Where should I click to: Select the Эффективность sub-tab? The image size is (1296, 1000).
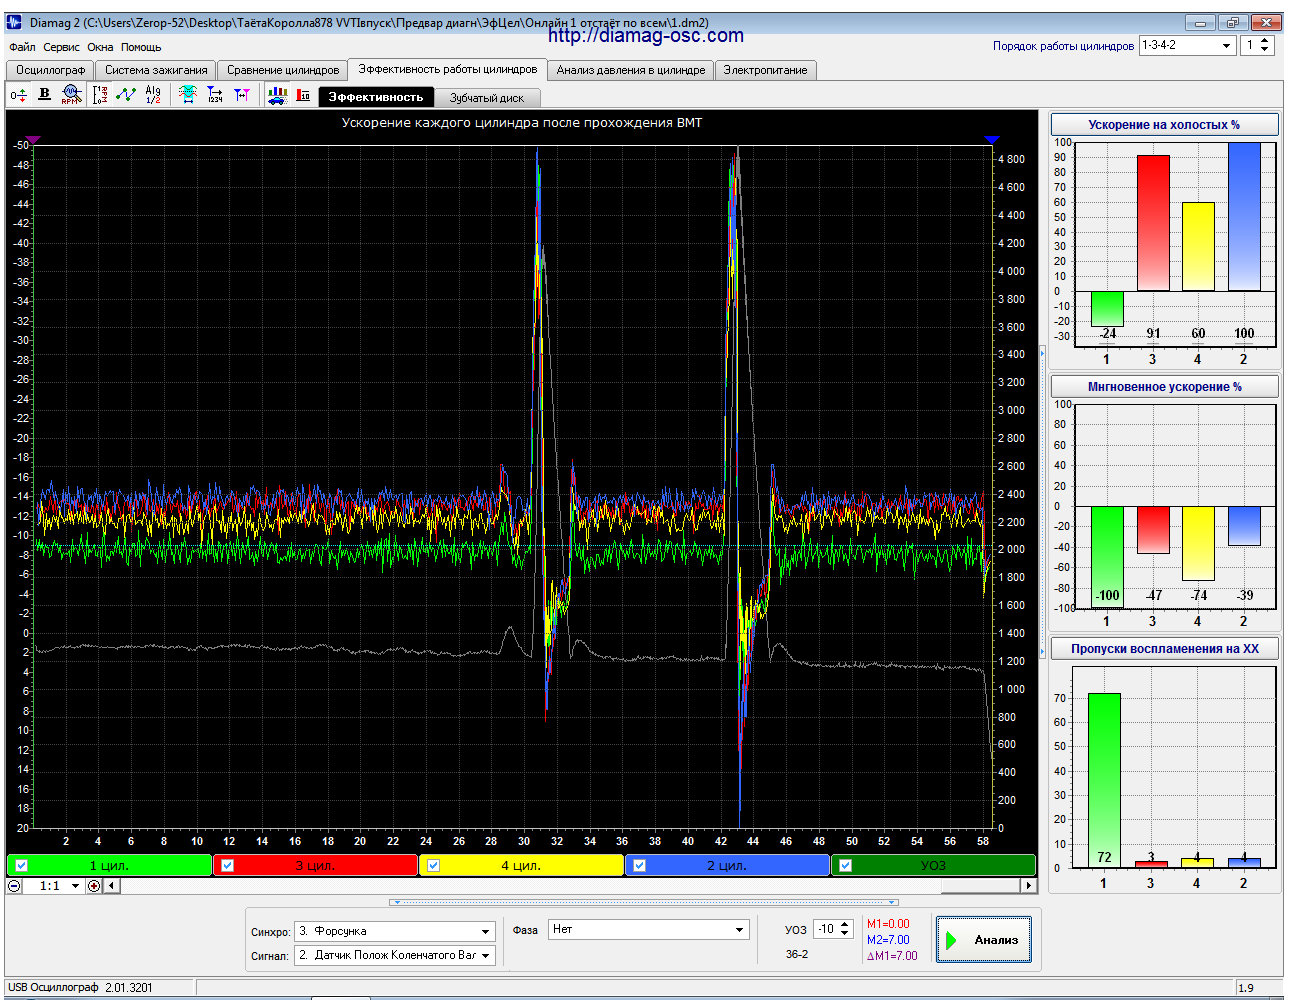tap(376, 97)
